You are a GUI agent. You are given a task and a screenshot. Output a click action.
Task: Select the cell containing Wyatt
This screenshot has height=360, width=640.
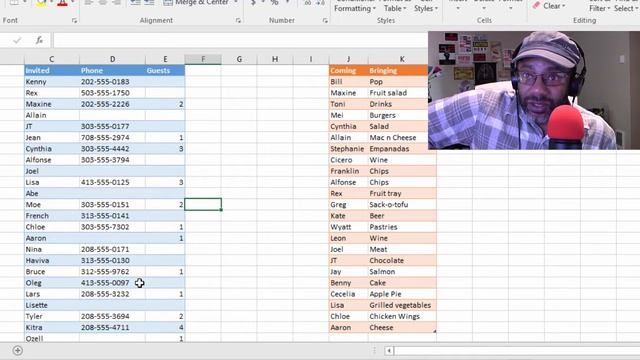(x=348, y=227)
